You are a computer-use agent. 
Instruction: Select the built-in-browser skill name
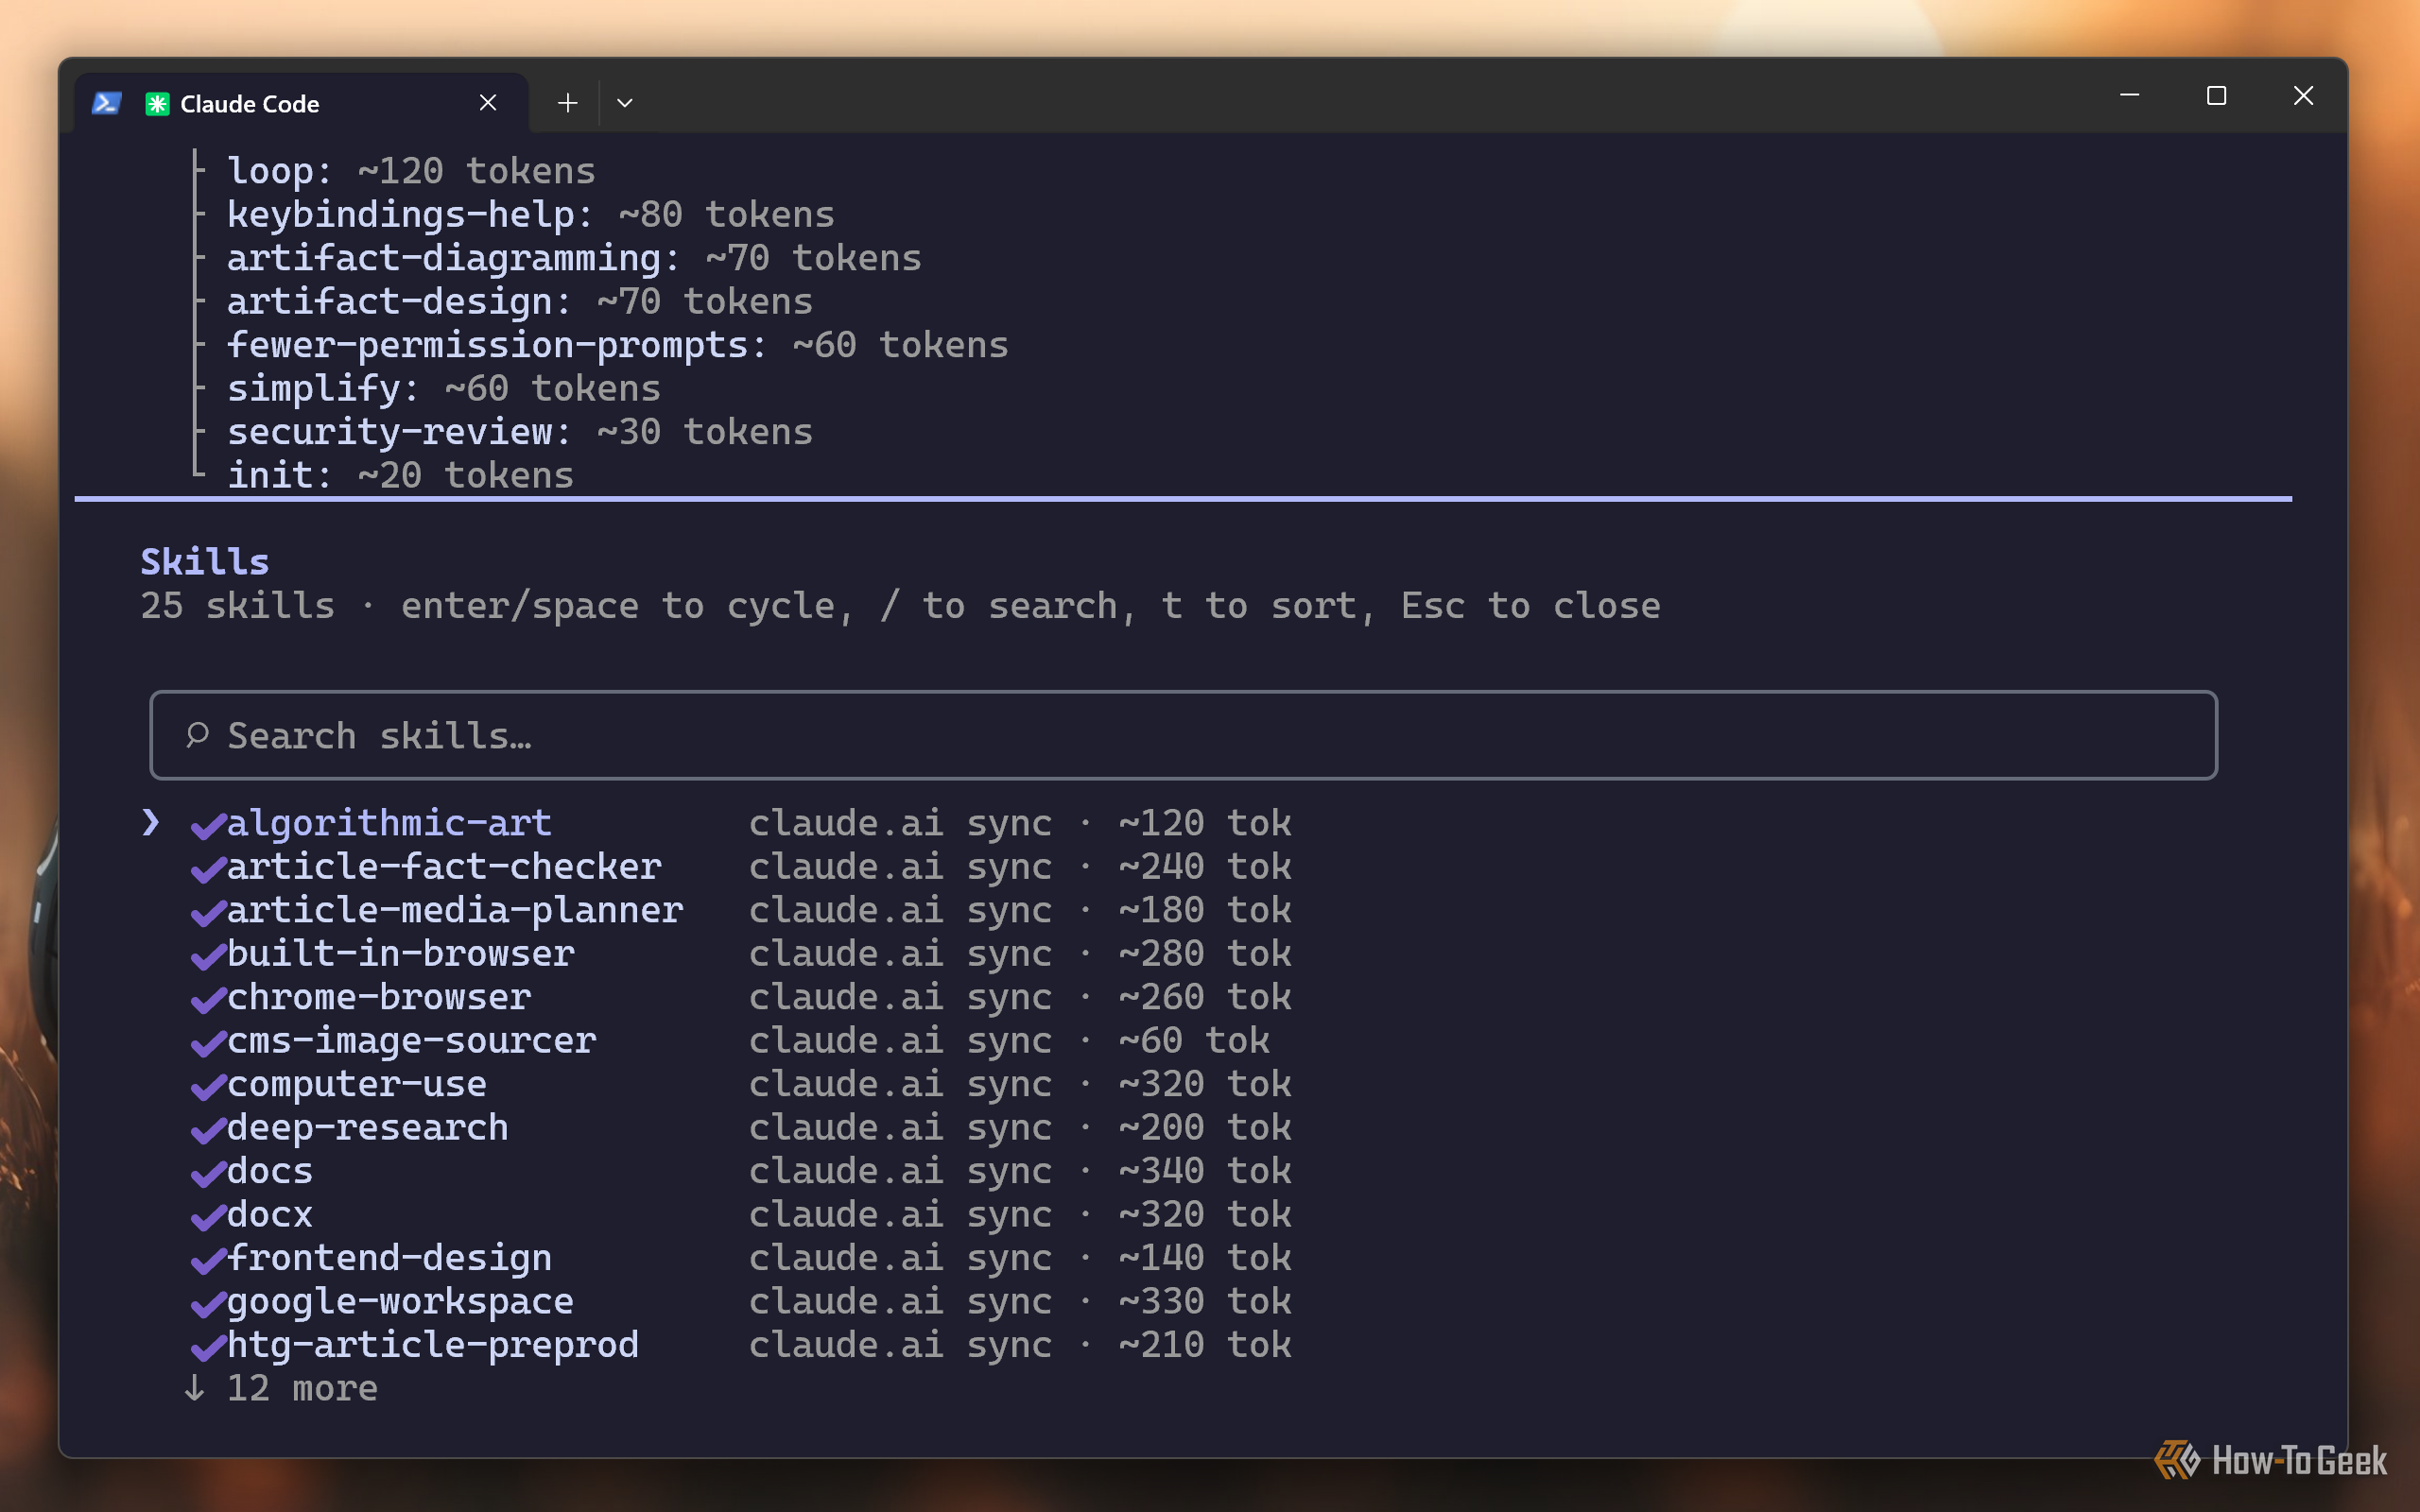(x=400, y=953)
